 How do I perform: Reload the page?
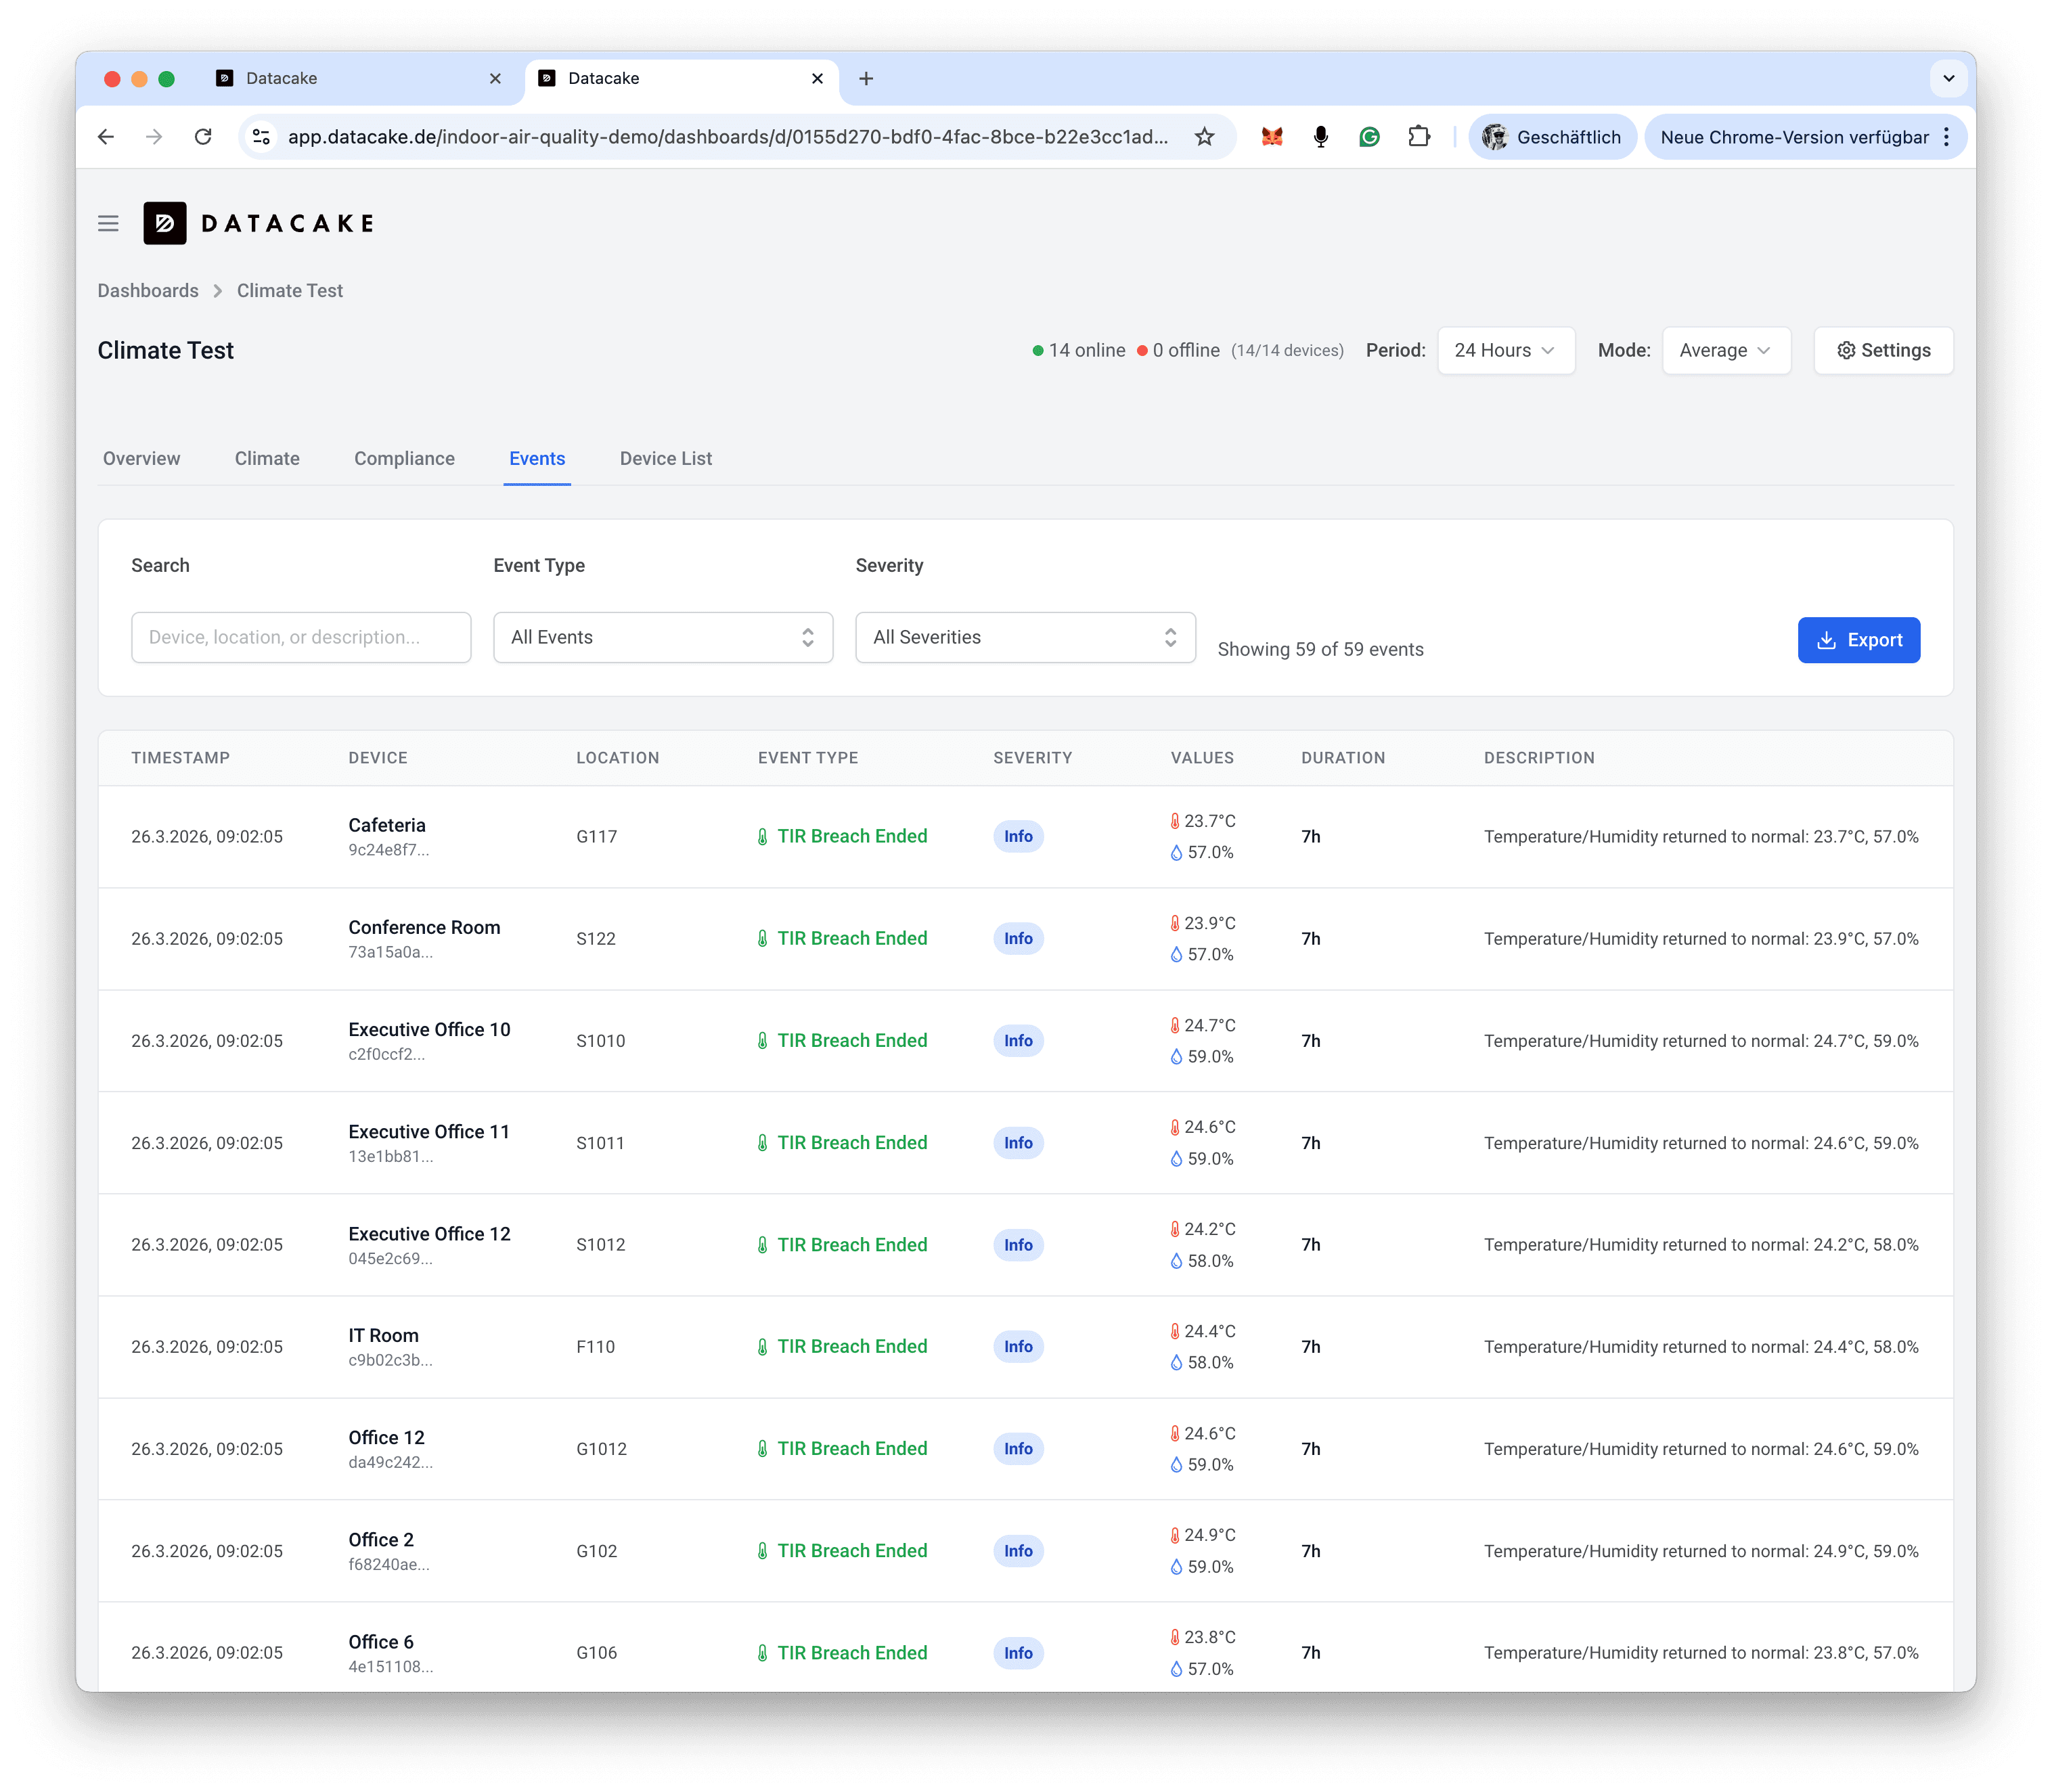203,137
